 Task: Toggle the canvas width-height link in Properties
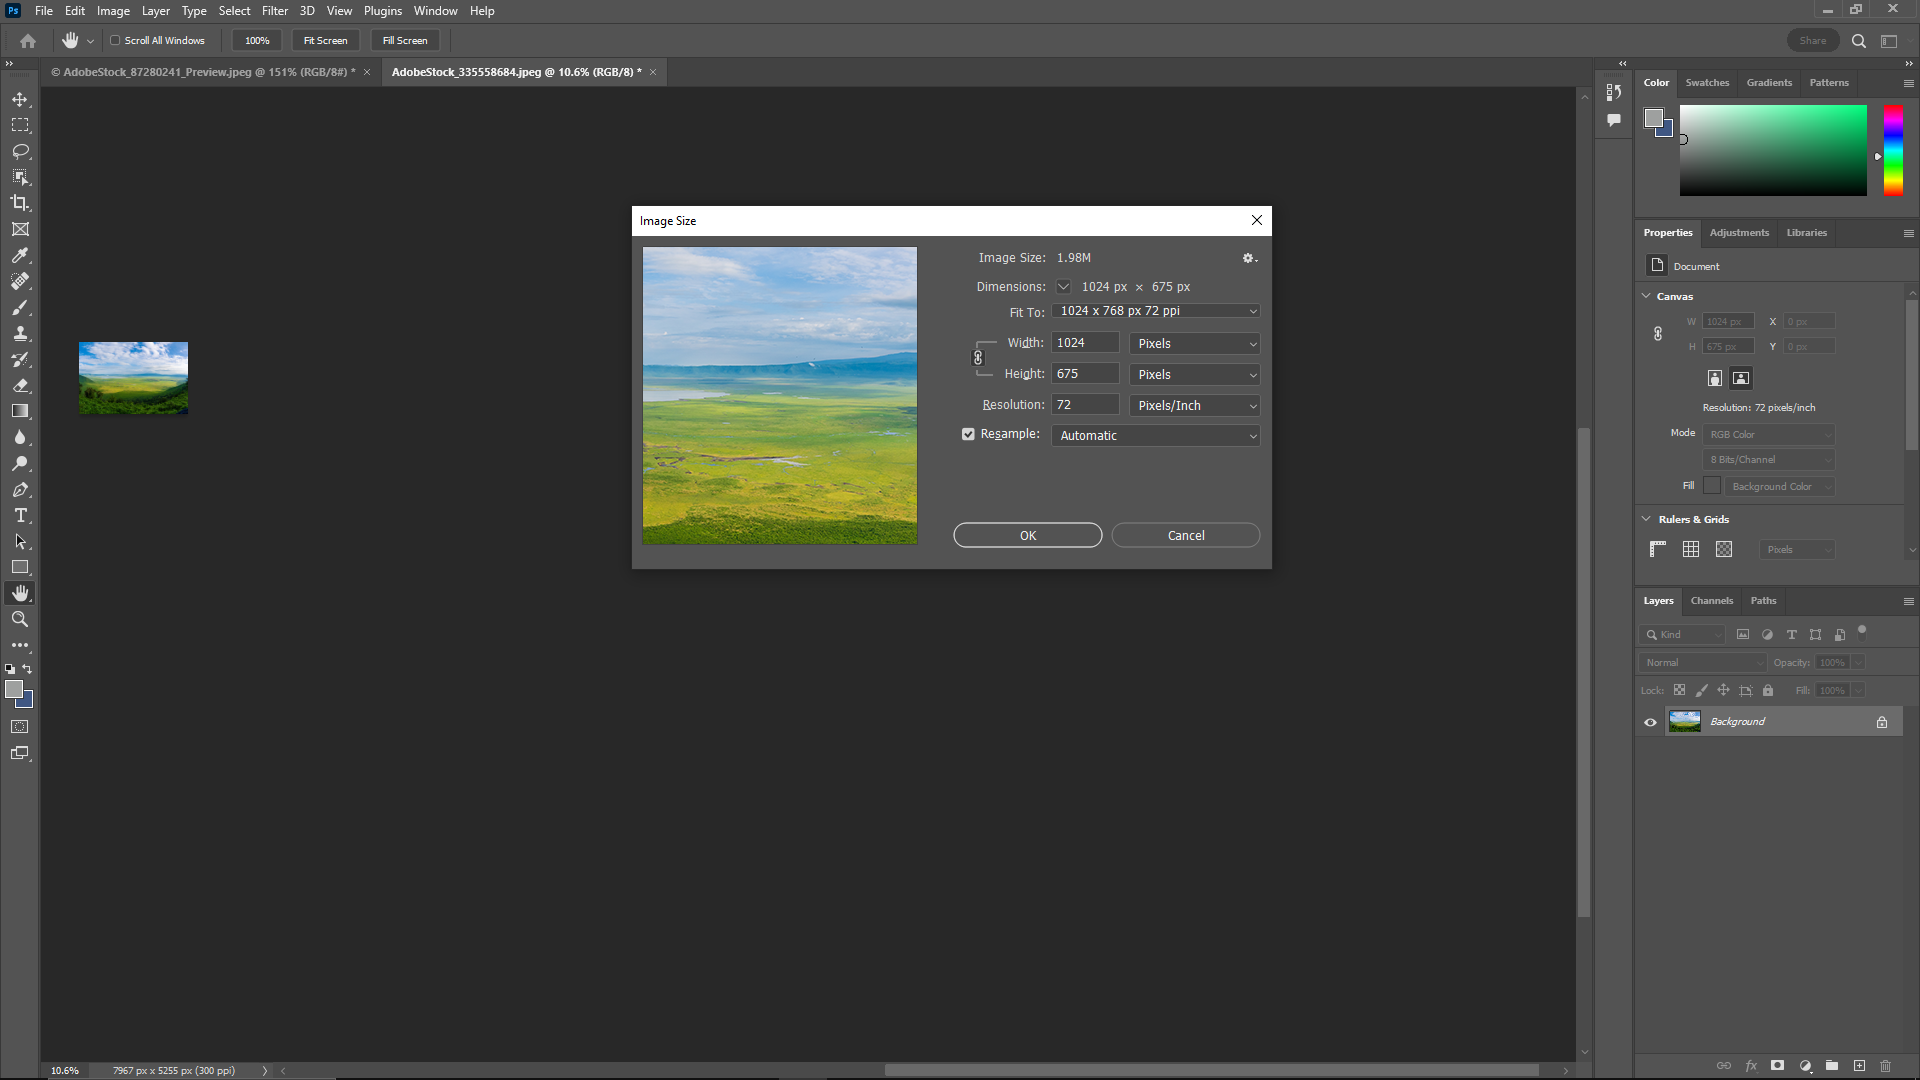(1658, 334)
